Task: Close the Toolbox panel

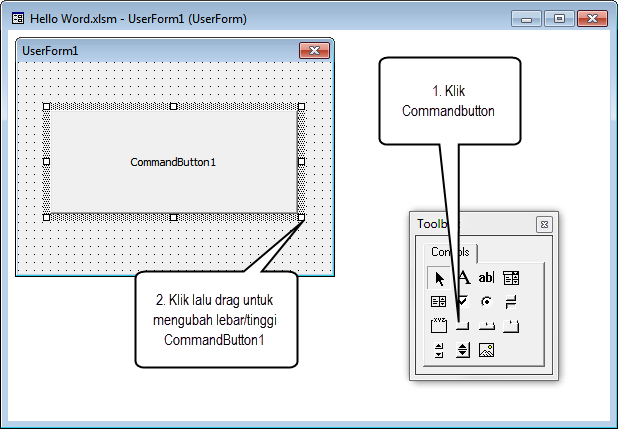Action: click(x=544, y=224)
